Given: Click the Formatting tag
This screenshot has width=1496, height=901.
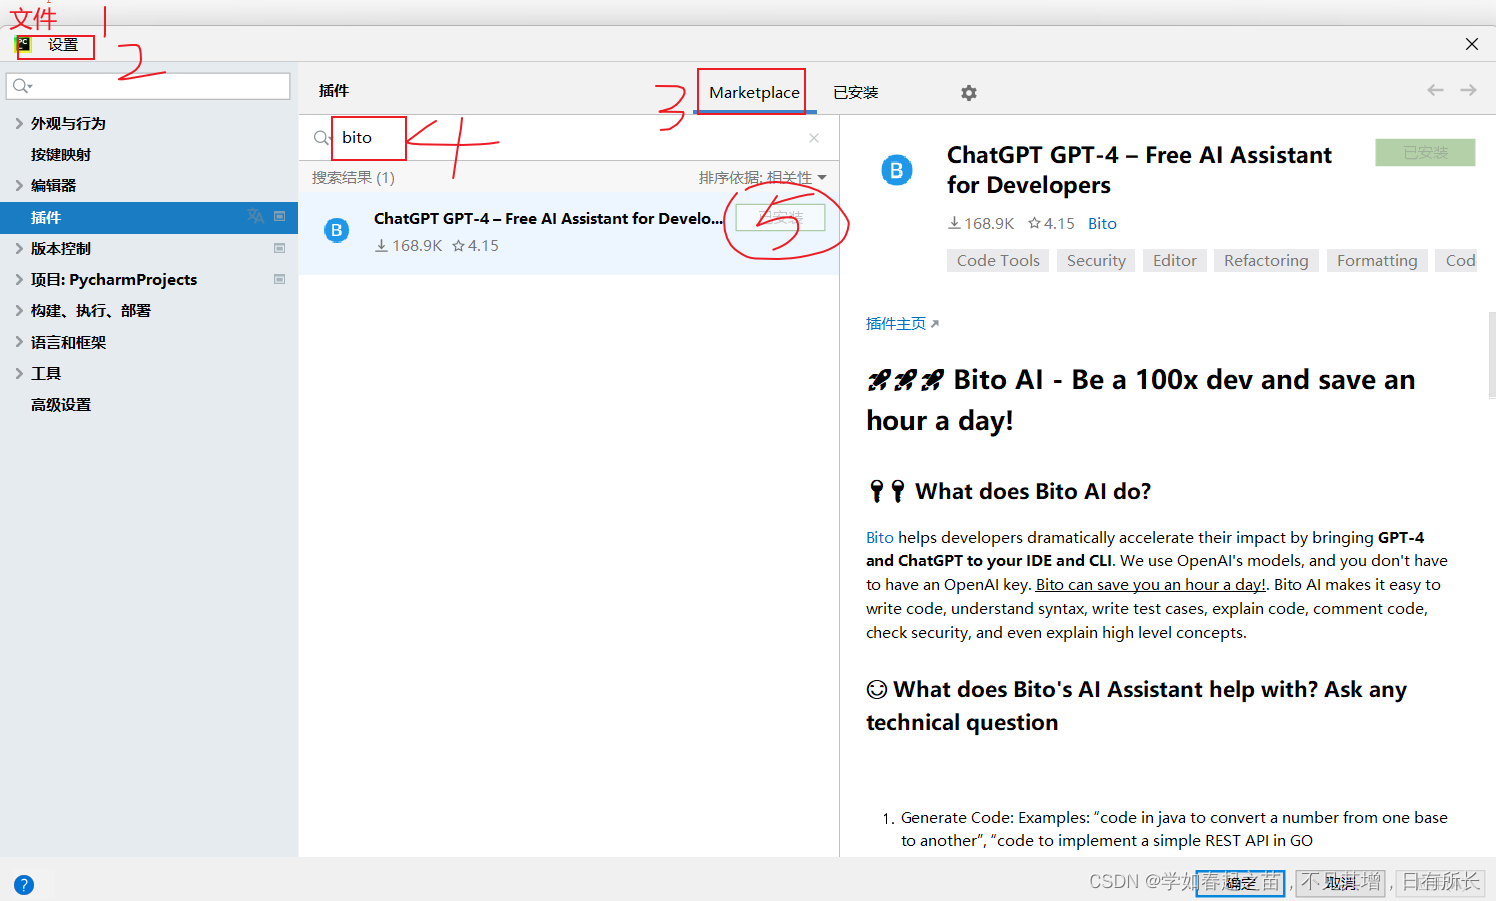Looking at the screenshot, I should (x=1377, y=260).
